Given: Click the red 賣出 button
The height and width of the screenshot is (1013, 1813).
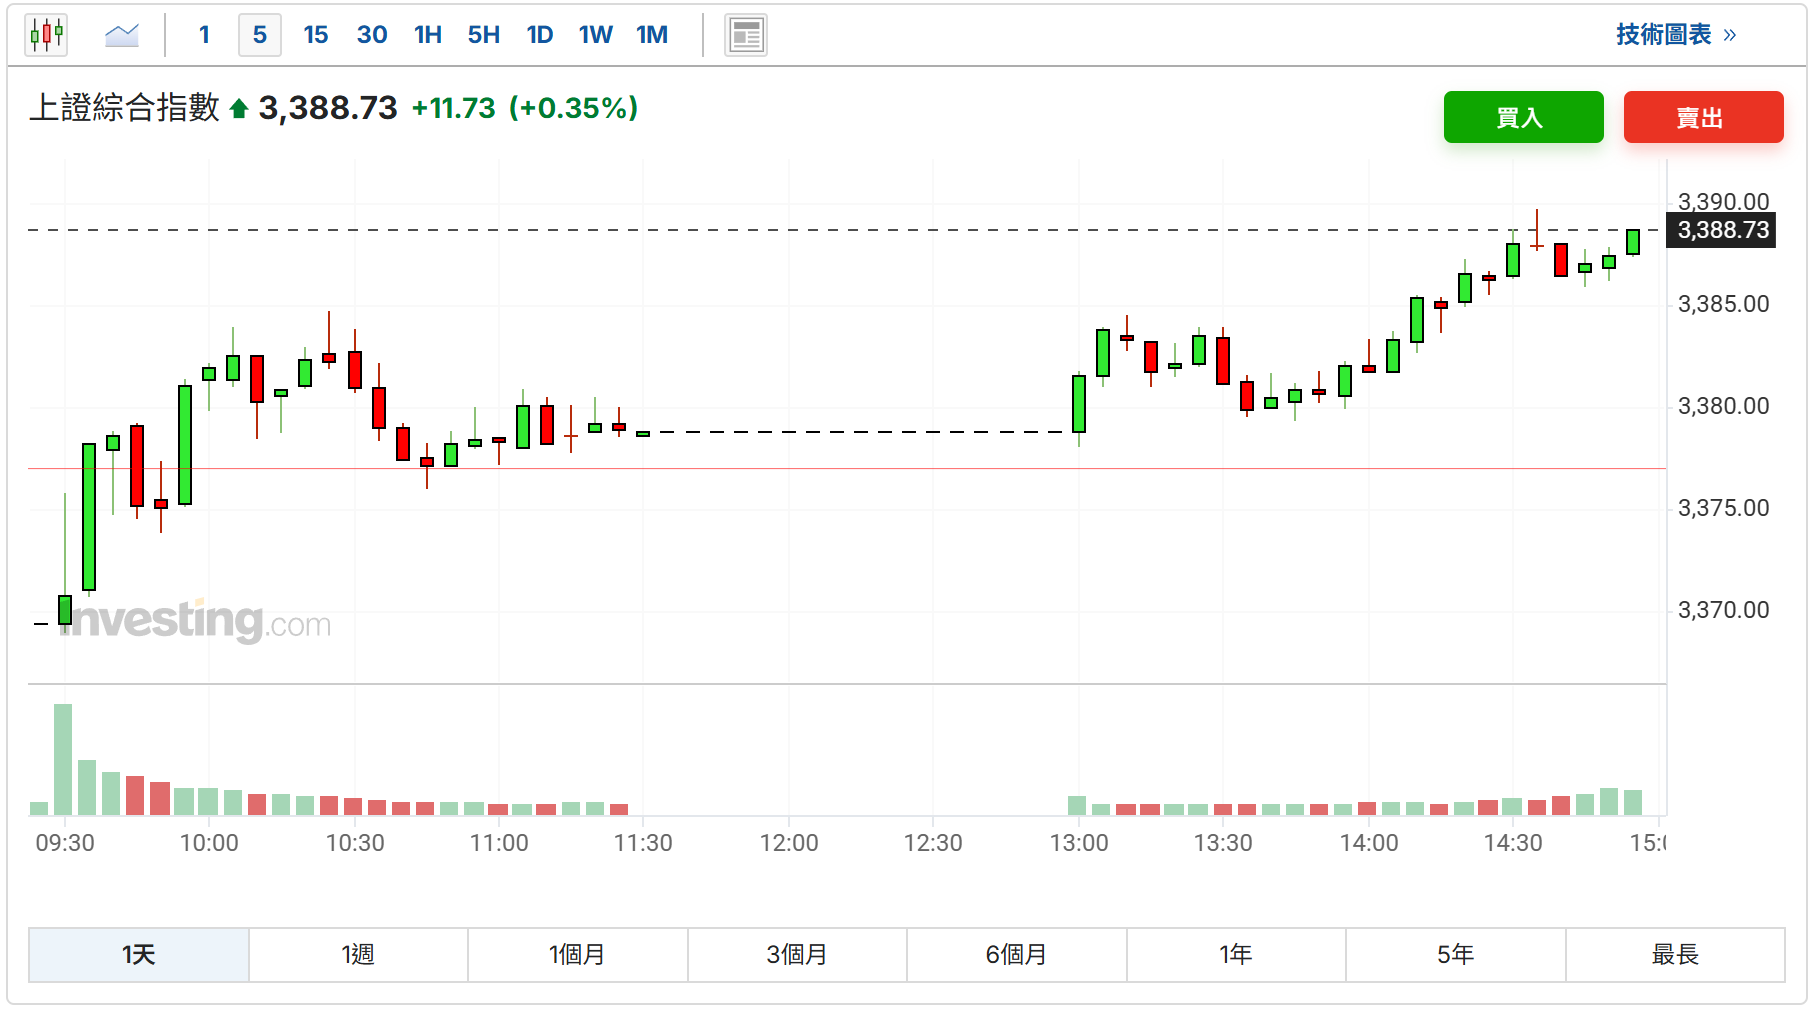Looking at the screenshot, I should 1703,117.
